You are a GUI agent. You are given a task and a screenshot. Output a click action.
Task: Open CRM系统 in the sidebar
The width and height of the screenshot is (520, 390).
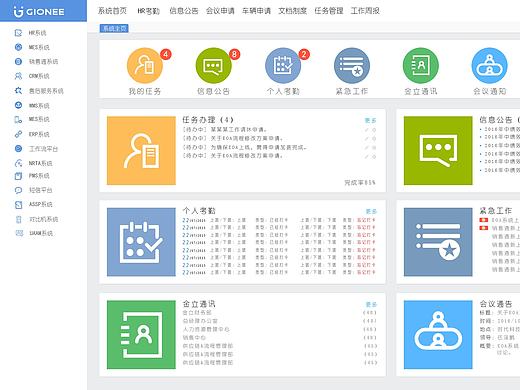coord(39,76)
